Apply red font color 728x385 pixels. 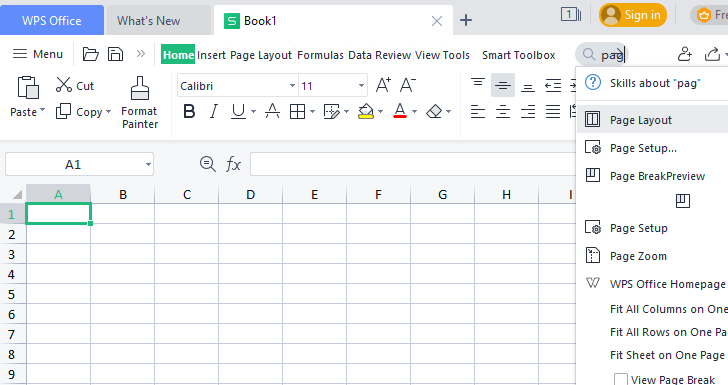(400, 111)
